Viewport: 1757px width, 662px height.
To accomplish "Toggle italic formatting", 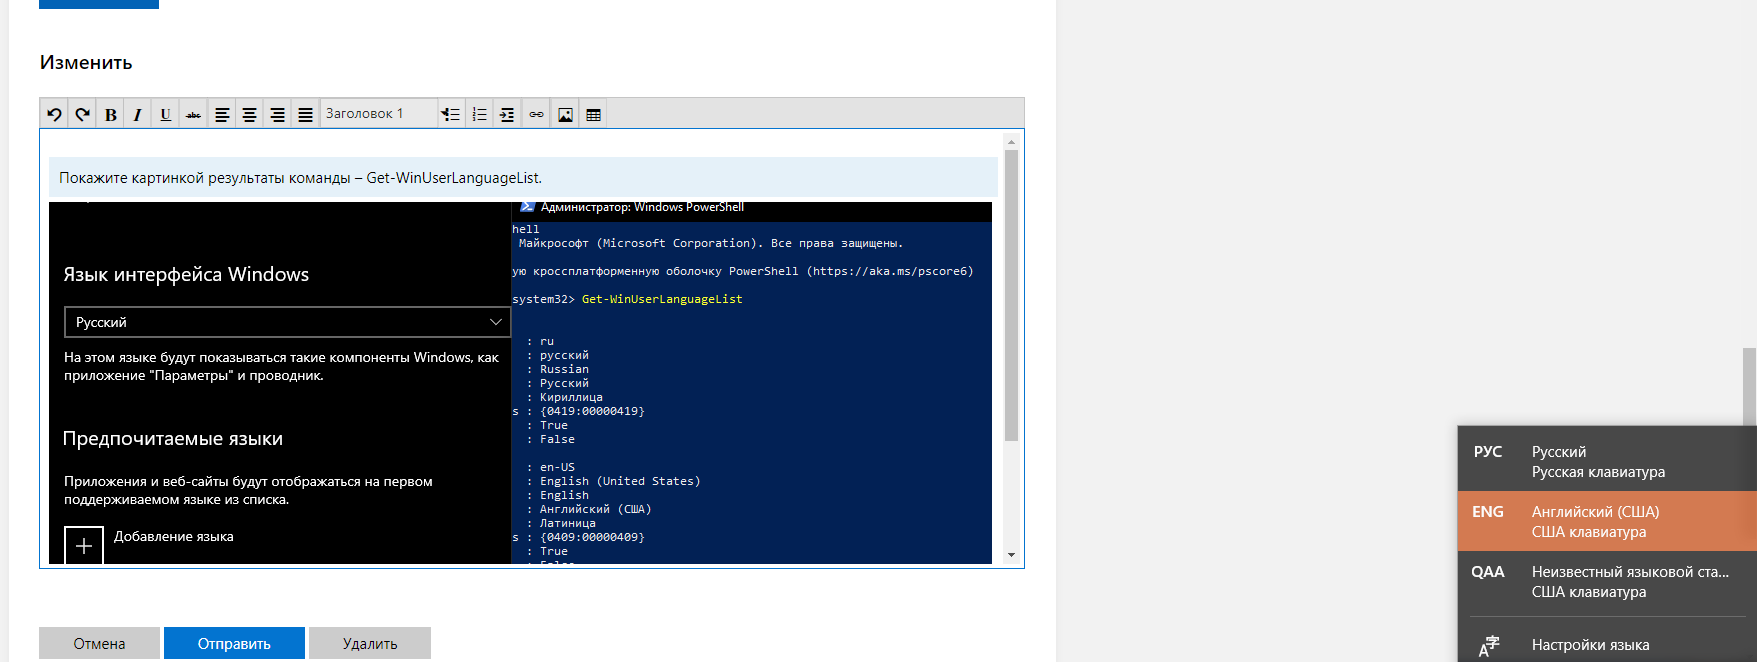I will click(138, 114).
